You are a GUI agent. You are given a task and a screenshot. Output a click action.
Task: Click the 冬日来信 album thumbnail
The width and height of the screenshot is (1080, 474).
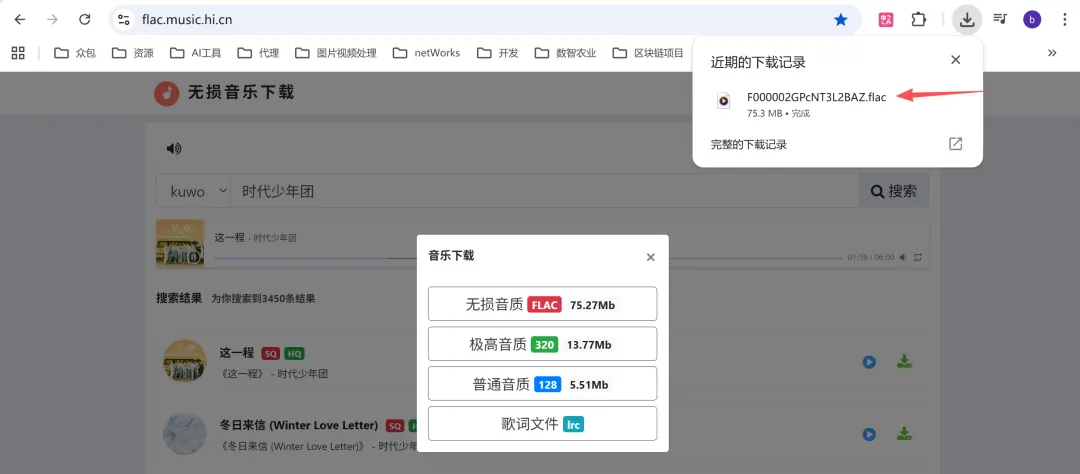click(x=185, y=434)
